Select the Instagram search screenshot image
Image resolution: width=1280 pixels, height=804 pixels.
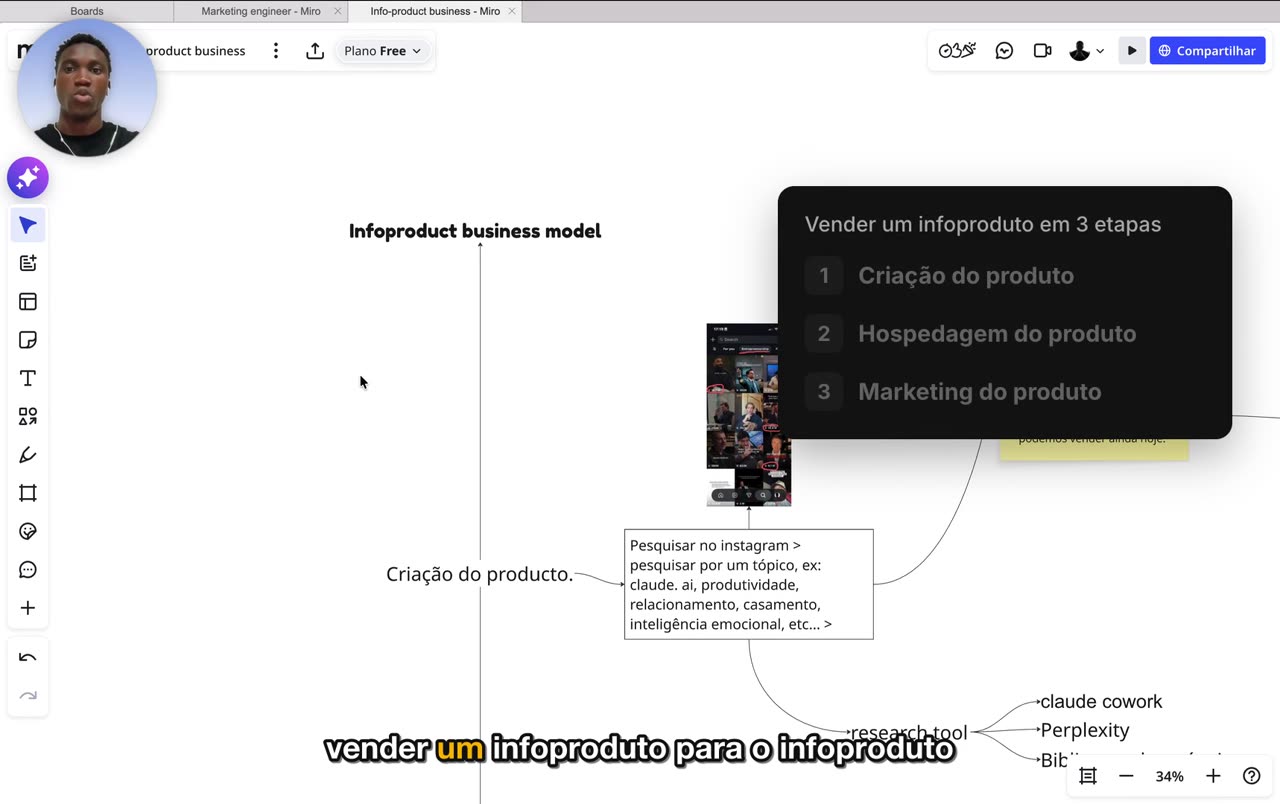tap(748, 414)
